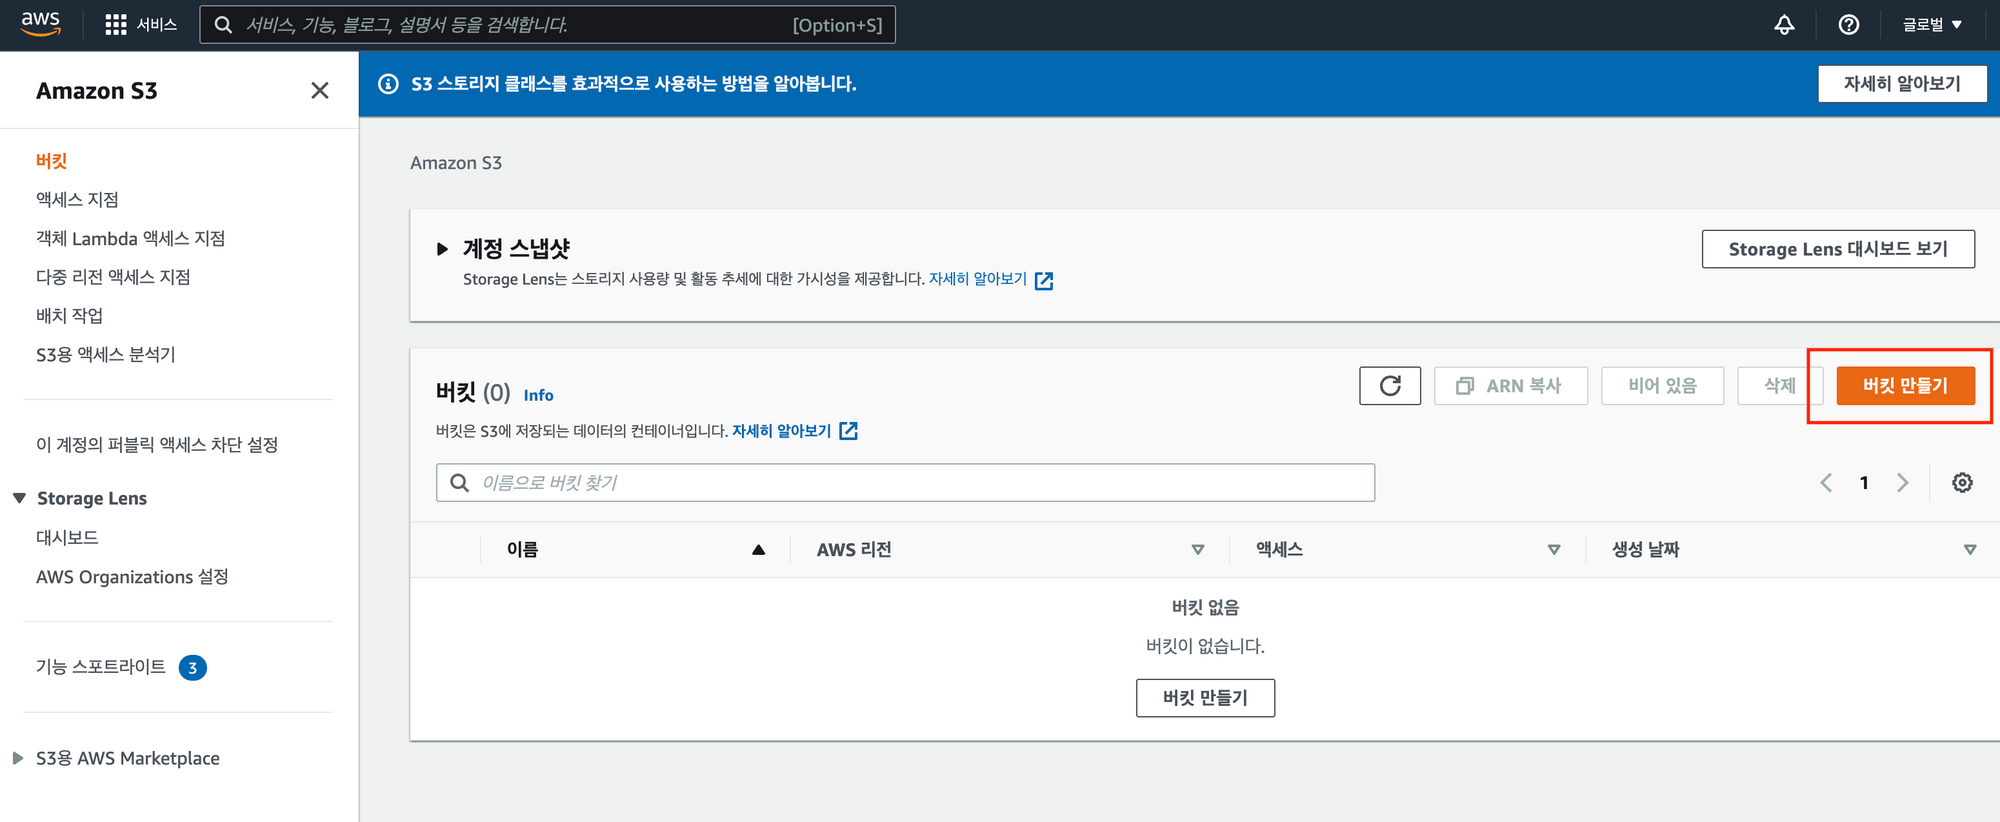This screenshot has height=822, width=2000.
Task: Open S3용 액세스 분석기
Action: 105,355
